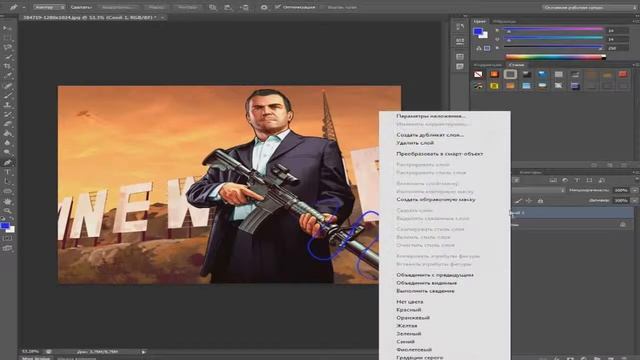640x360 pixels.
Task: Choose Параметры наложения from context menu
Action: coord(431,116)
